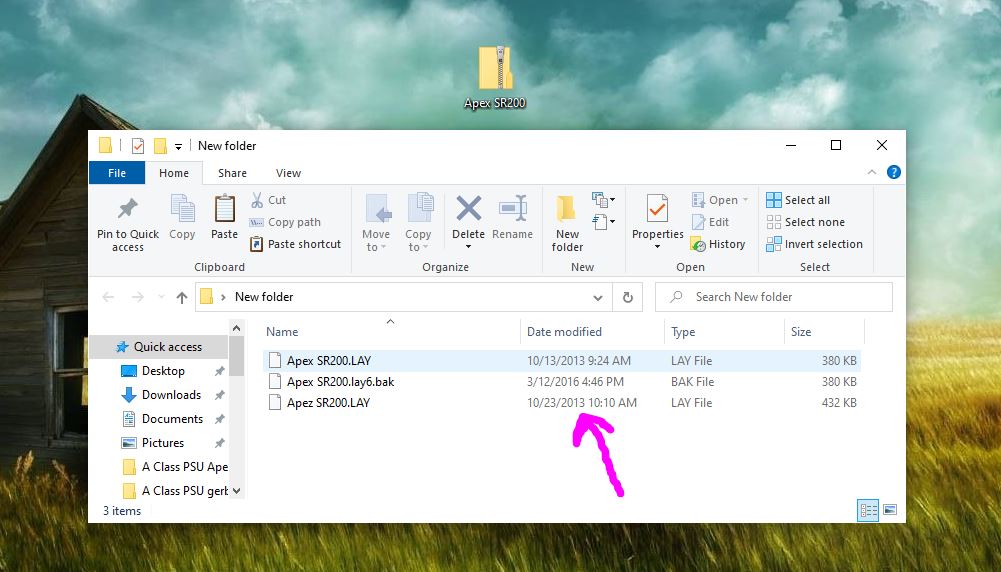Image resolution: width=1001 pixels, height=572 pixels.
Task: Click the Rename icon
Action: tap(513, 209)
